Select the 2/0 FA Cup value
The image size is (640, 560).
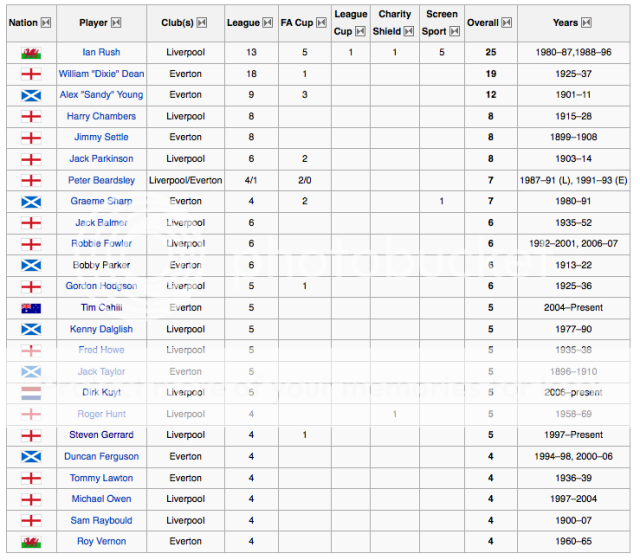pyautogui.click(x=304, y=180)
